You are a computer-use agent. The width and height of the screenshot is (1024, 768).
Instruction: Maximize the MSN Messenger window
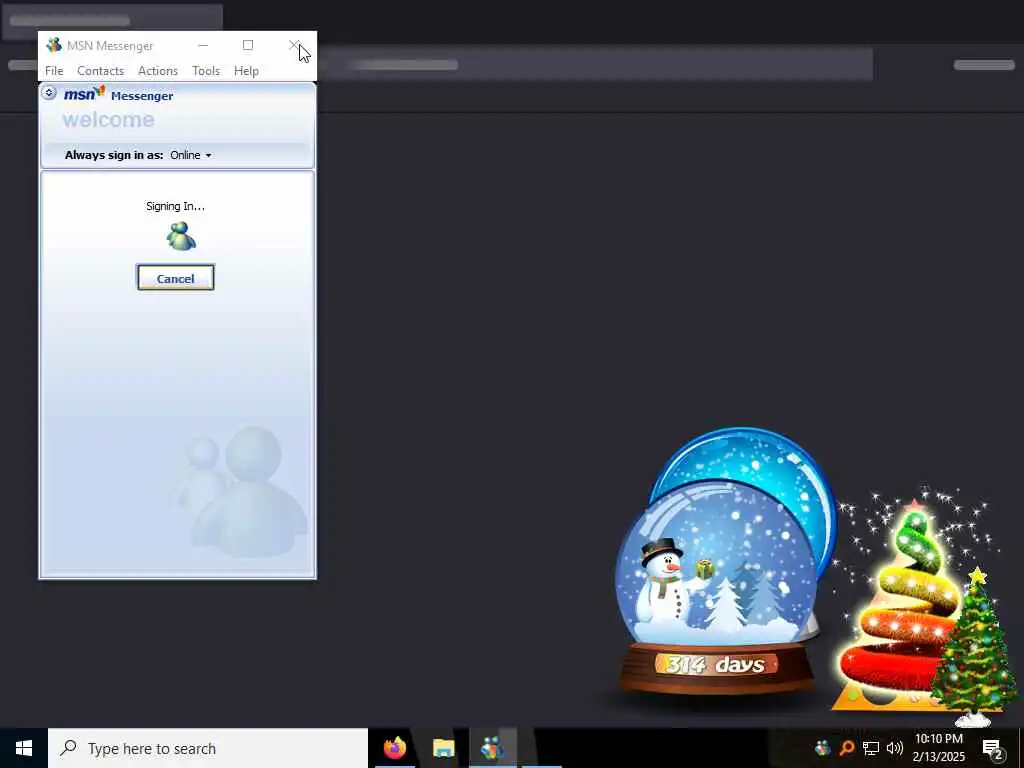[x=248, y=45]
